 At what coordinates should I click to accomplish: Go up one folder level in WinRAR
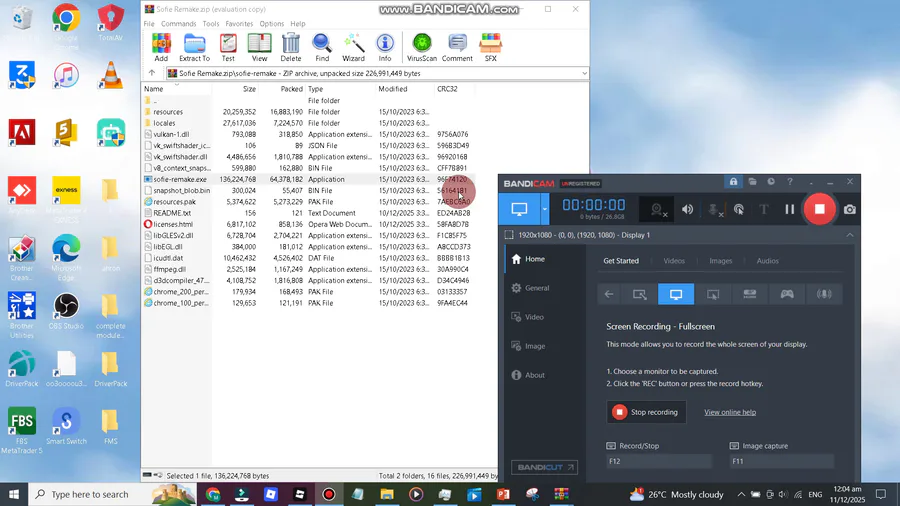click(152, 73)
